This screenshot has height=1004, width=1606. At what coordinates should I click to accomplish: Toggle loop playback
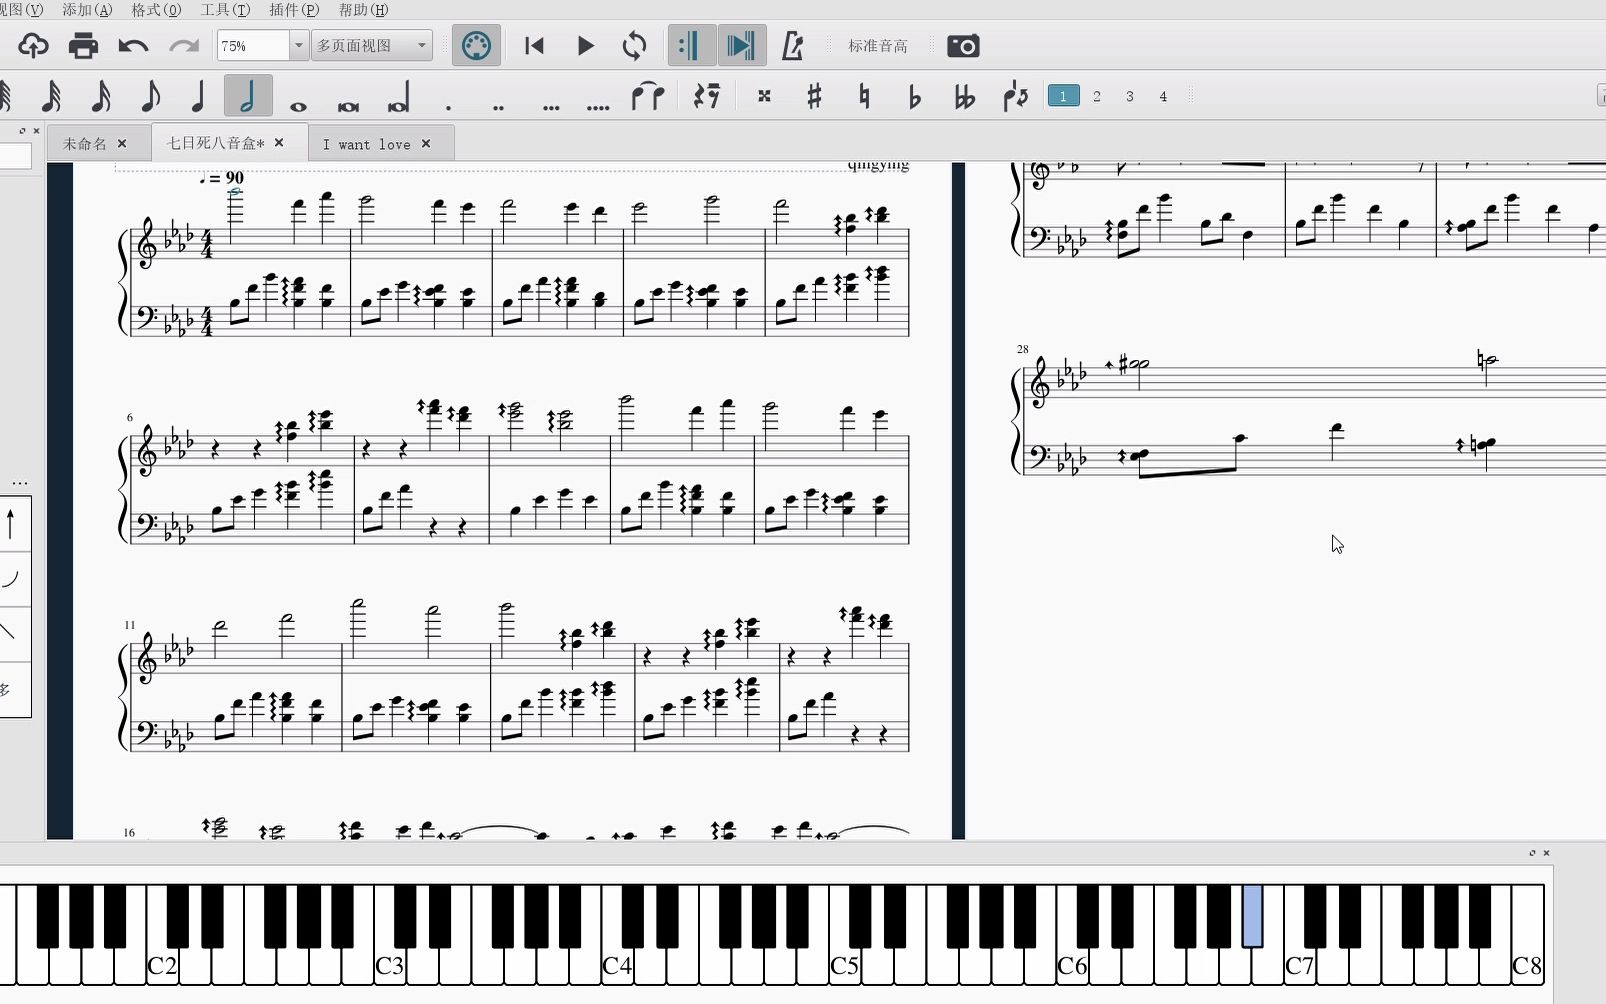tap(634, 46)
